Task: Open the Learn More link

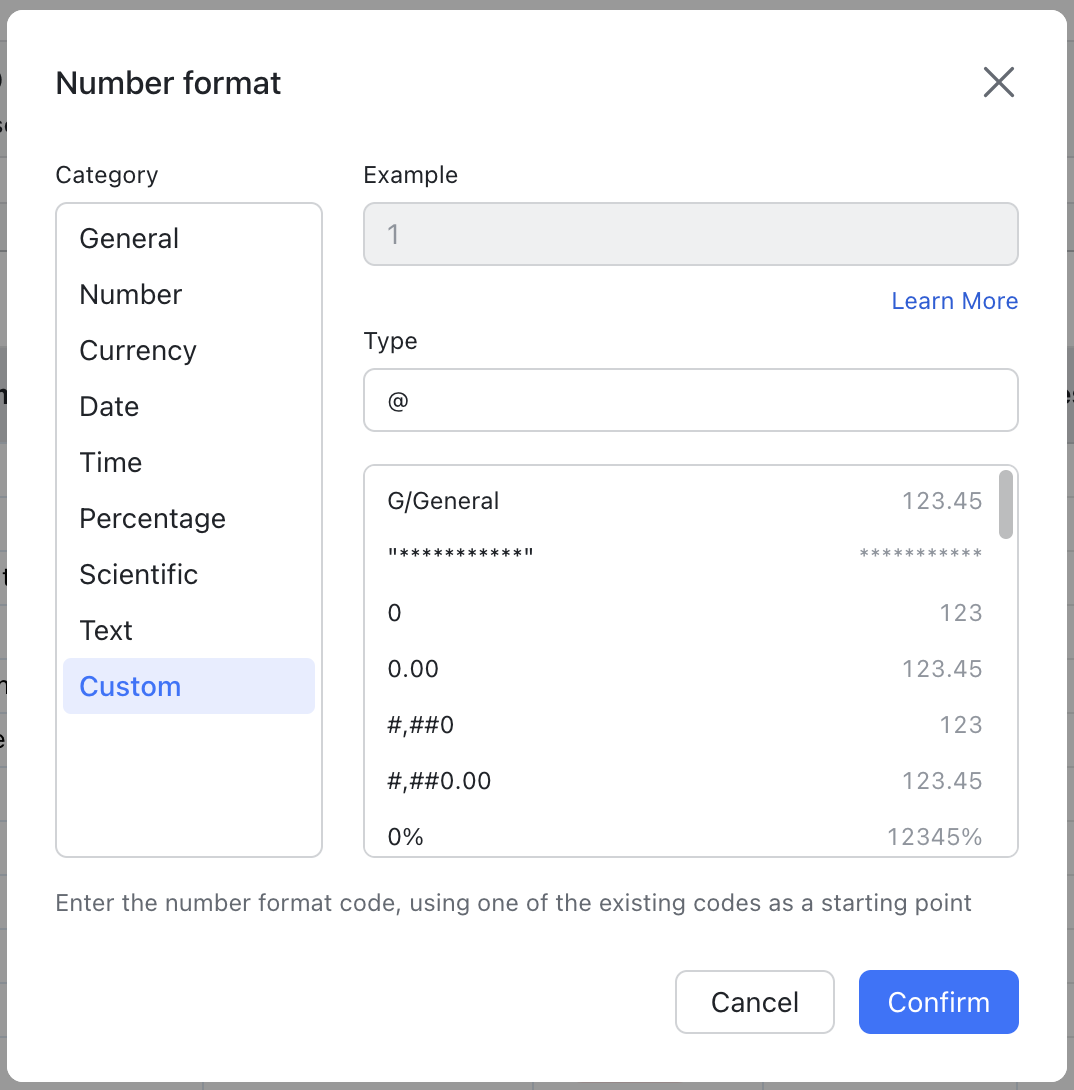Action: (x=954, y=300)
